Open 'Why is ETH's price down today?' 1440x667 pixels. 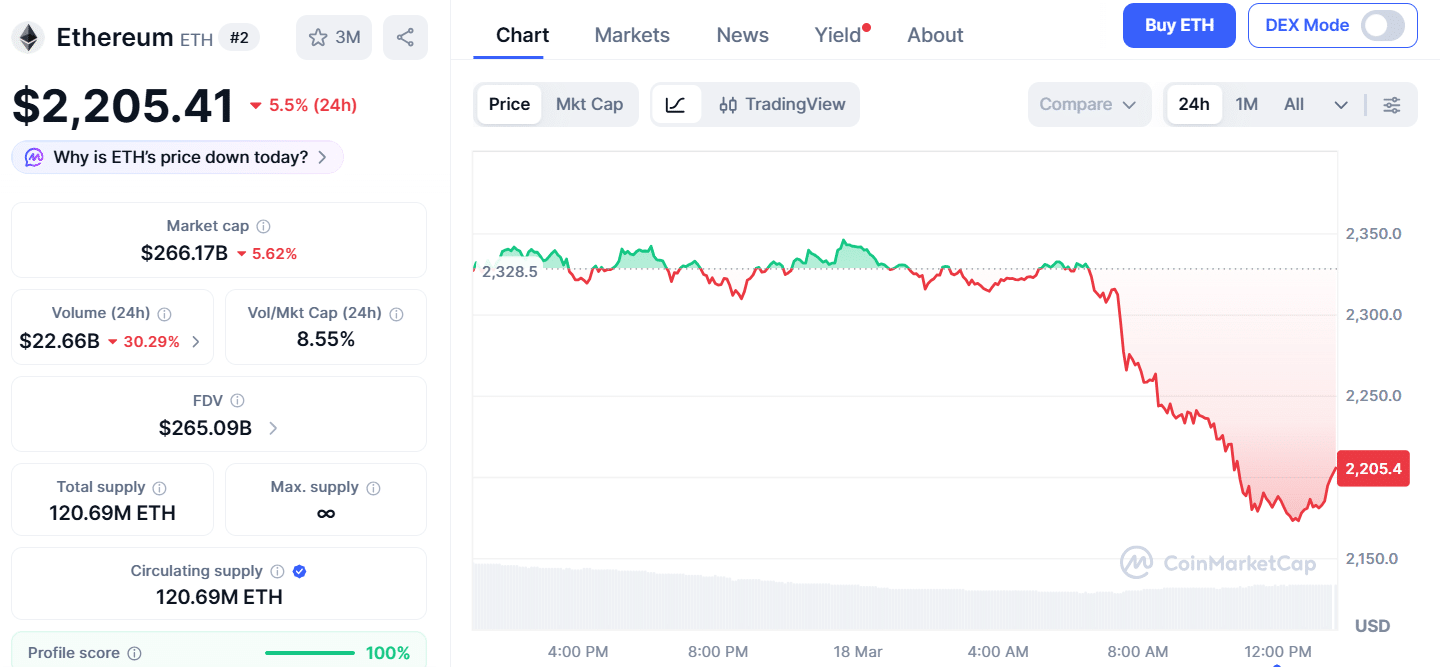(x=177, y=157)
